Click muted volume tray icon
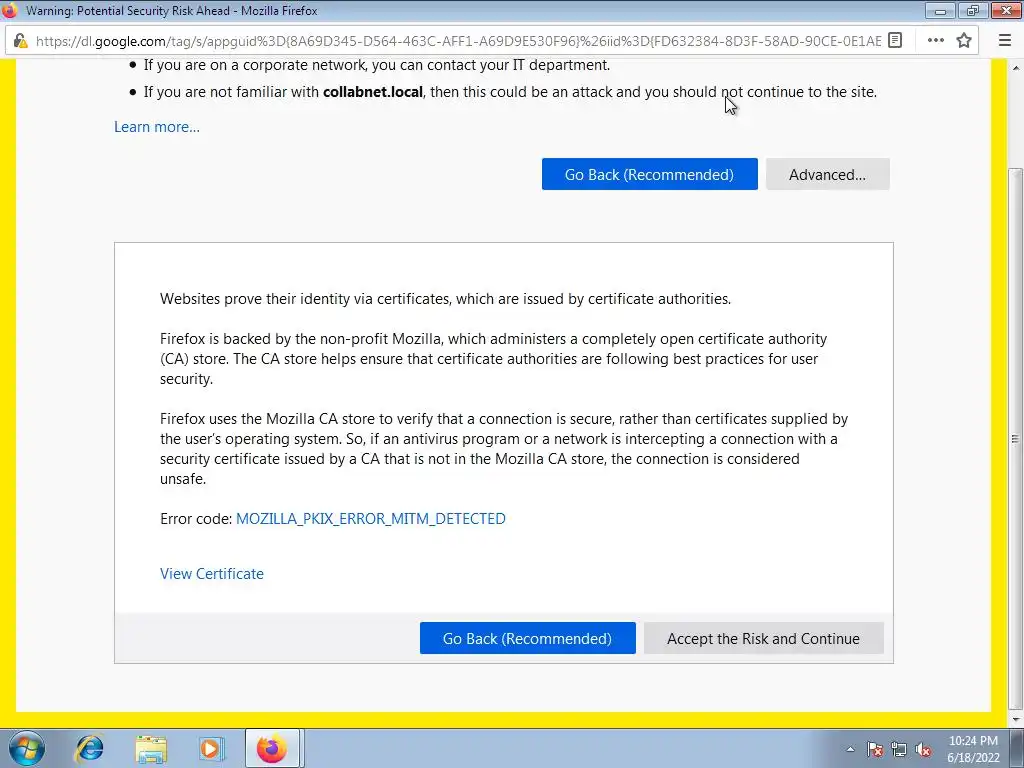 [923, 750]
